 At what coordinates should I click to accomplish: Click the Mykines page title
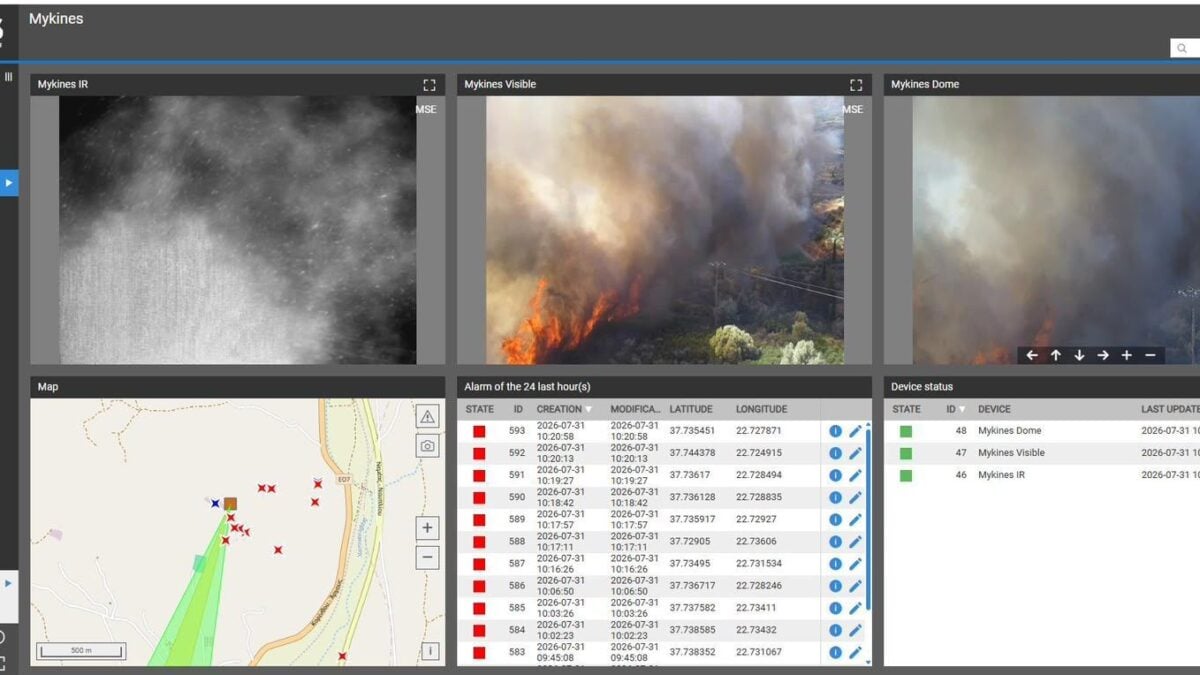pos(56,19)
